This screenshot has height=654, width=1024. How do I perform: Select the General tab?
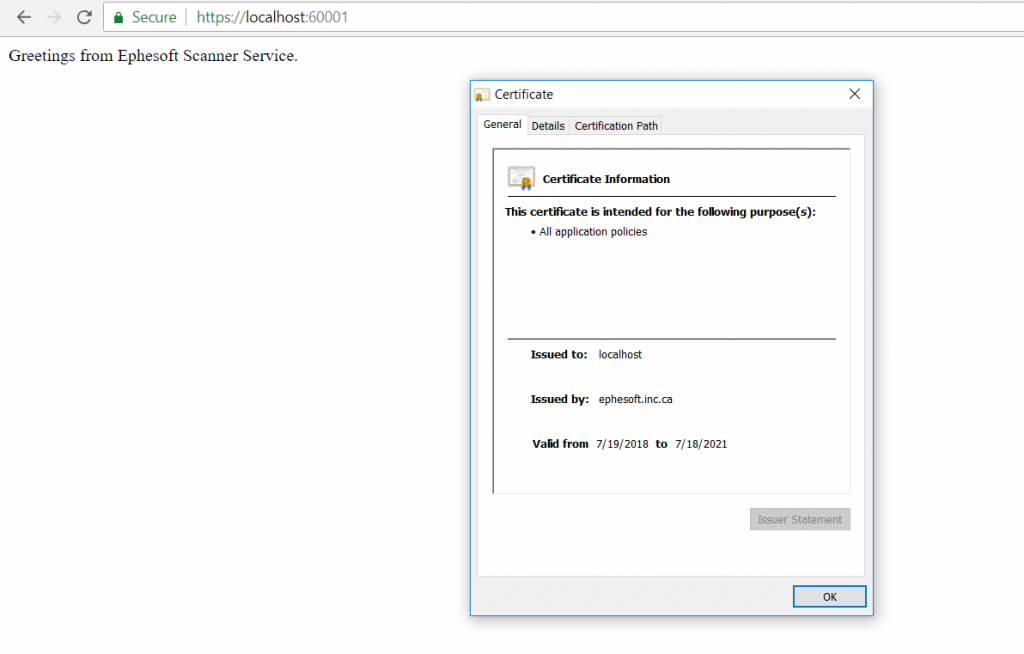tap(502, 124)
